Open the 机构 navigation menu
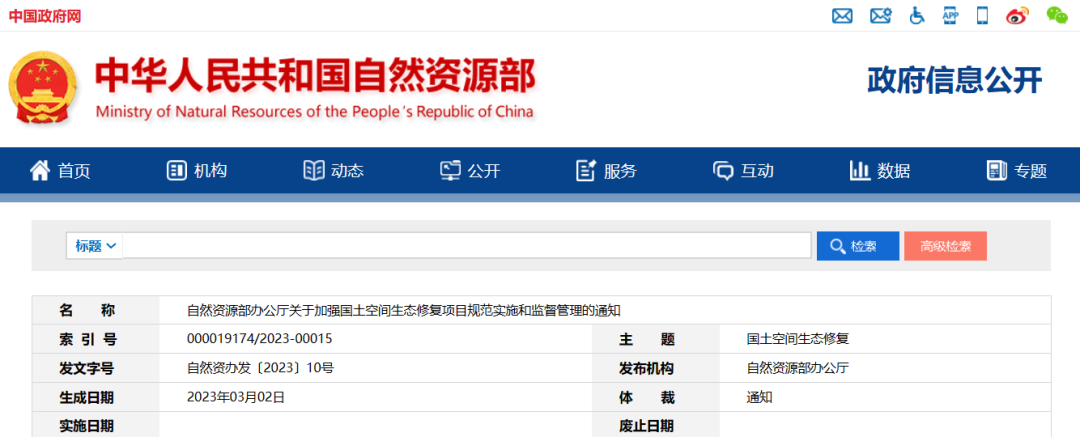 tap(197, 171)
